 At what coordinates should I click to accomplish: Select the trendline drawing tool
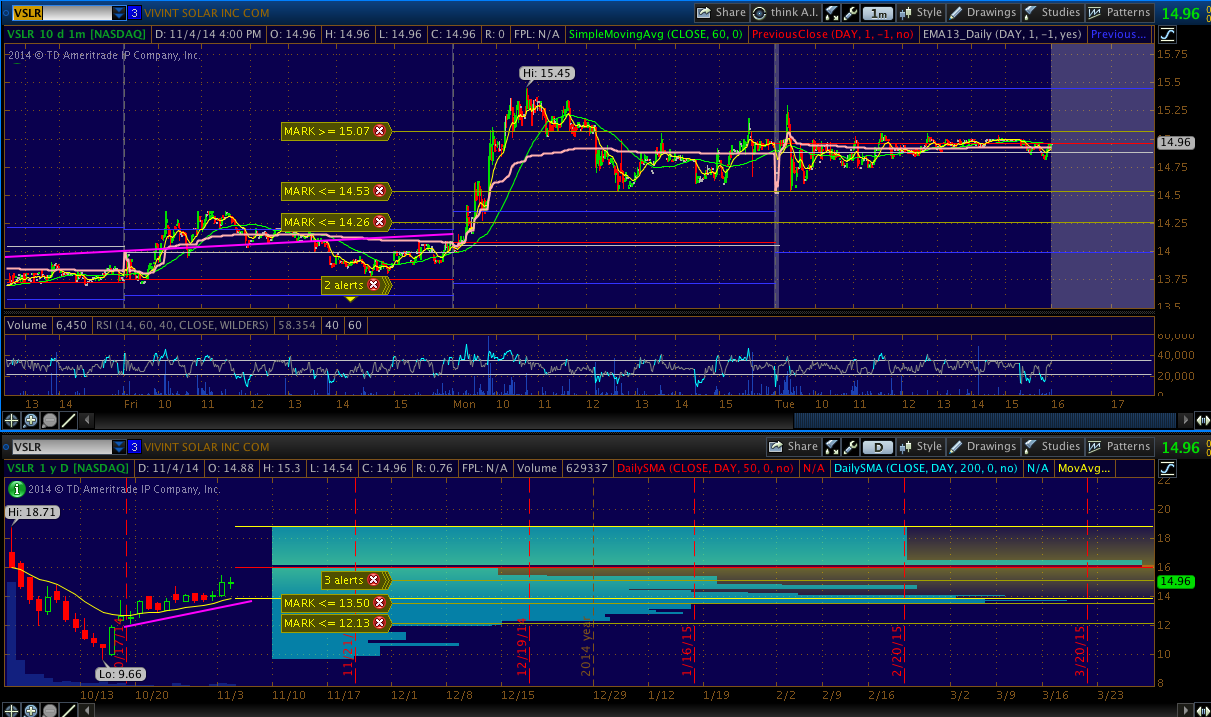pos(67,421)
